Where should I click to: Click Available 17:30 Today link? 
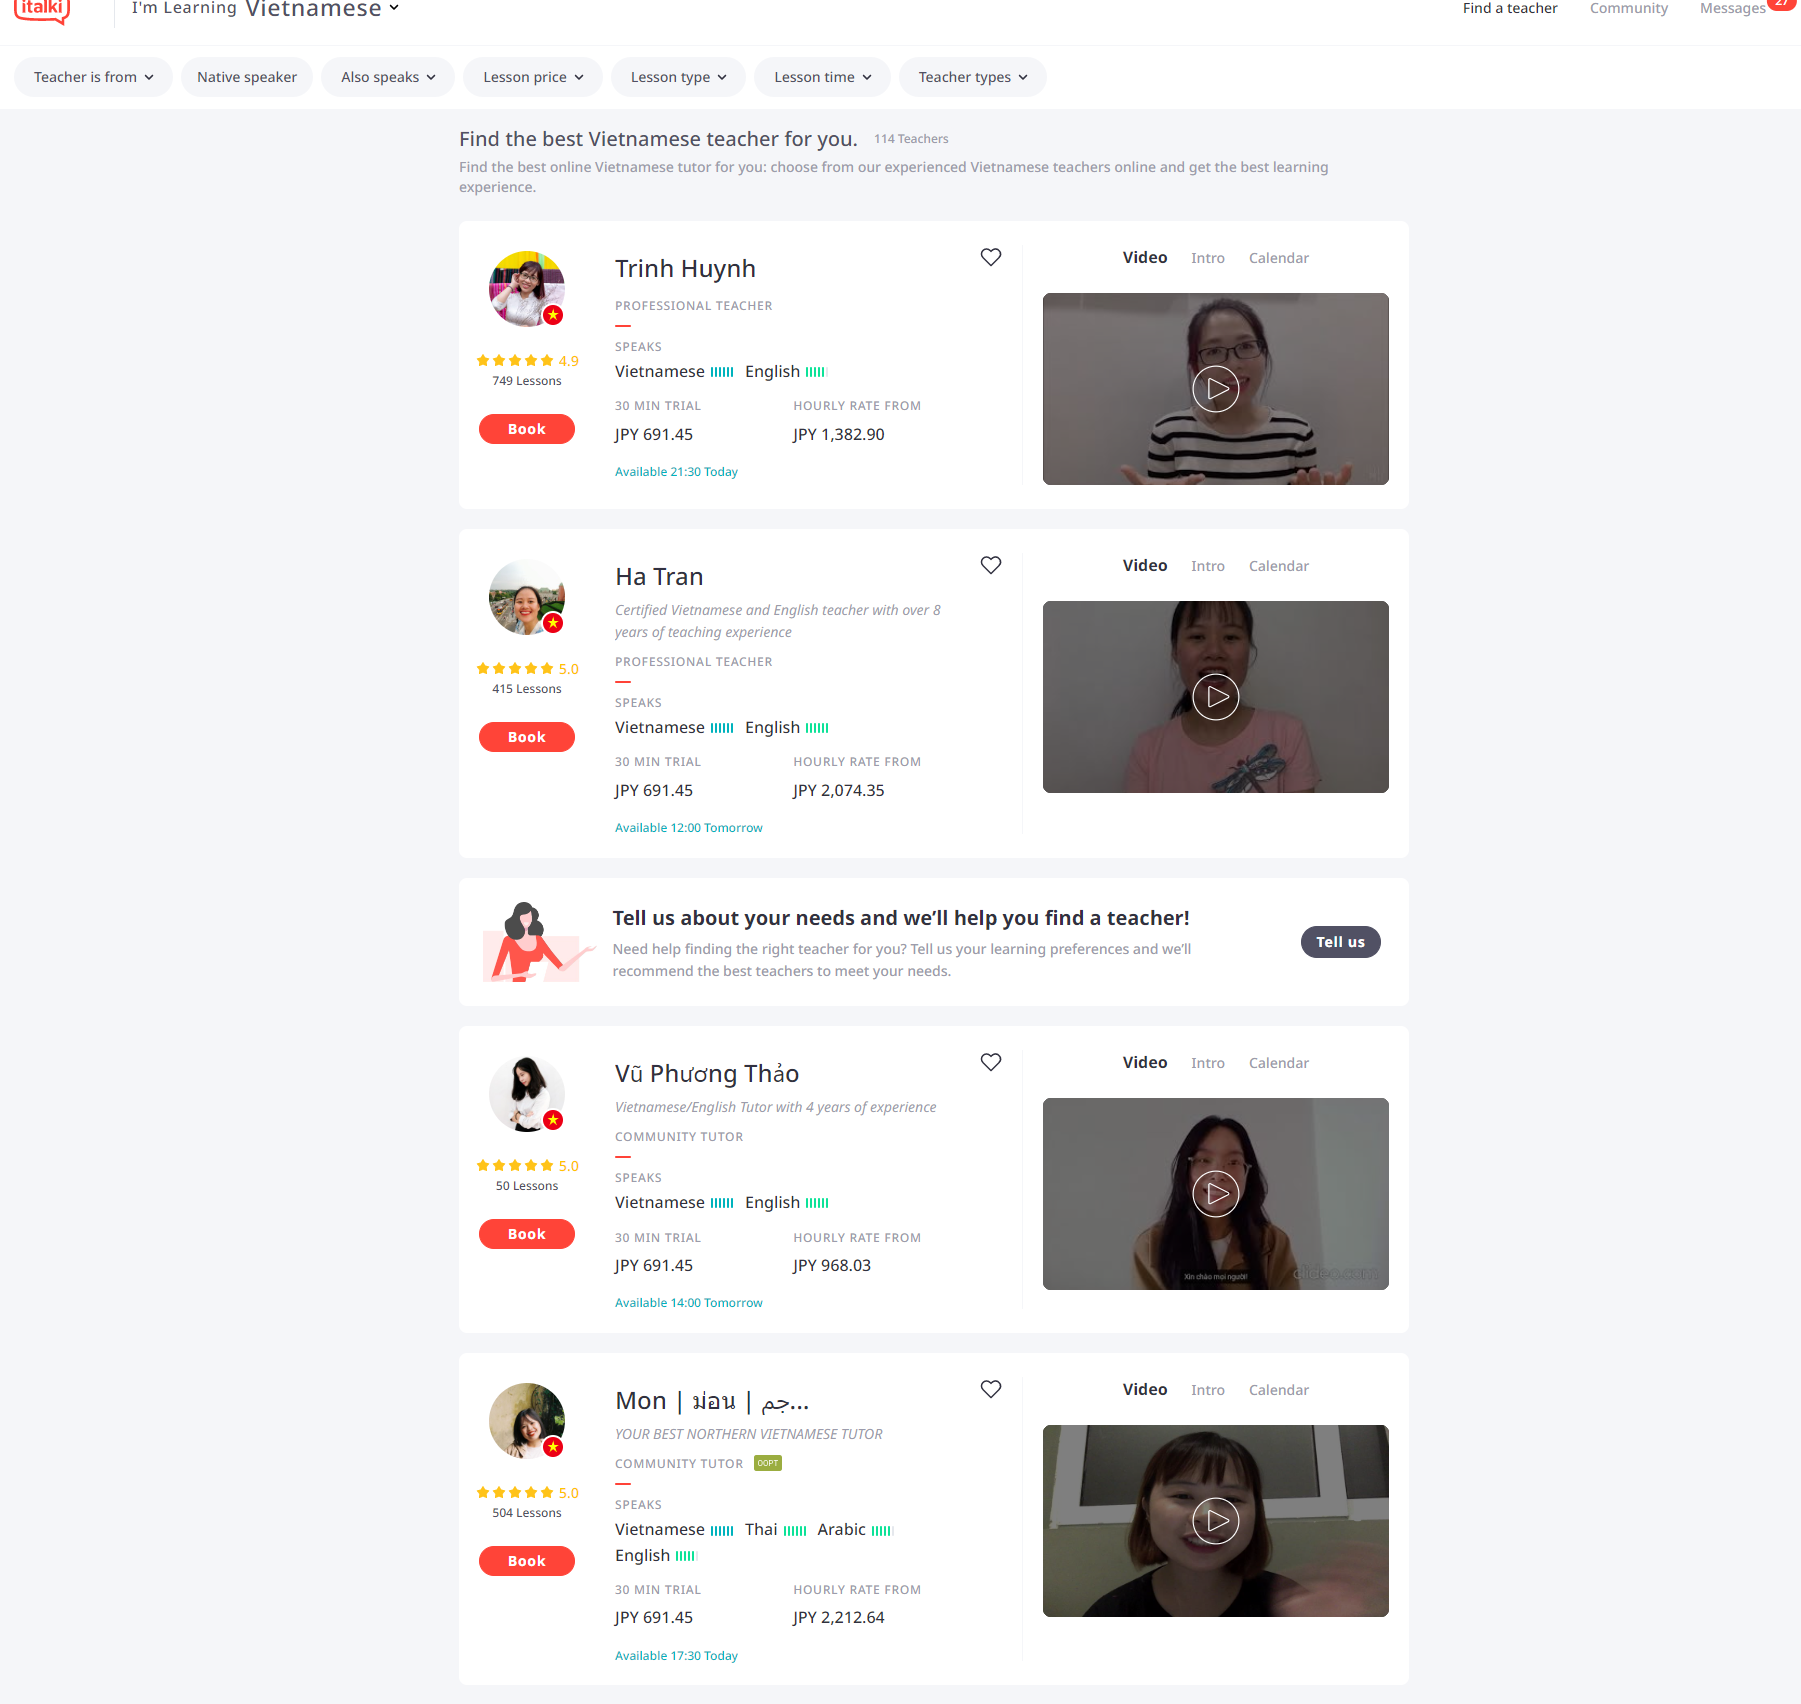point(676,1656)
